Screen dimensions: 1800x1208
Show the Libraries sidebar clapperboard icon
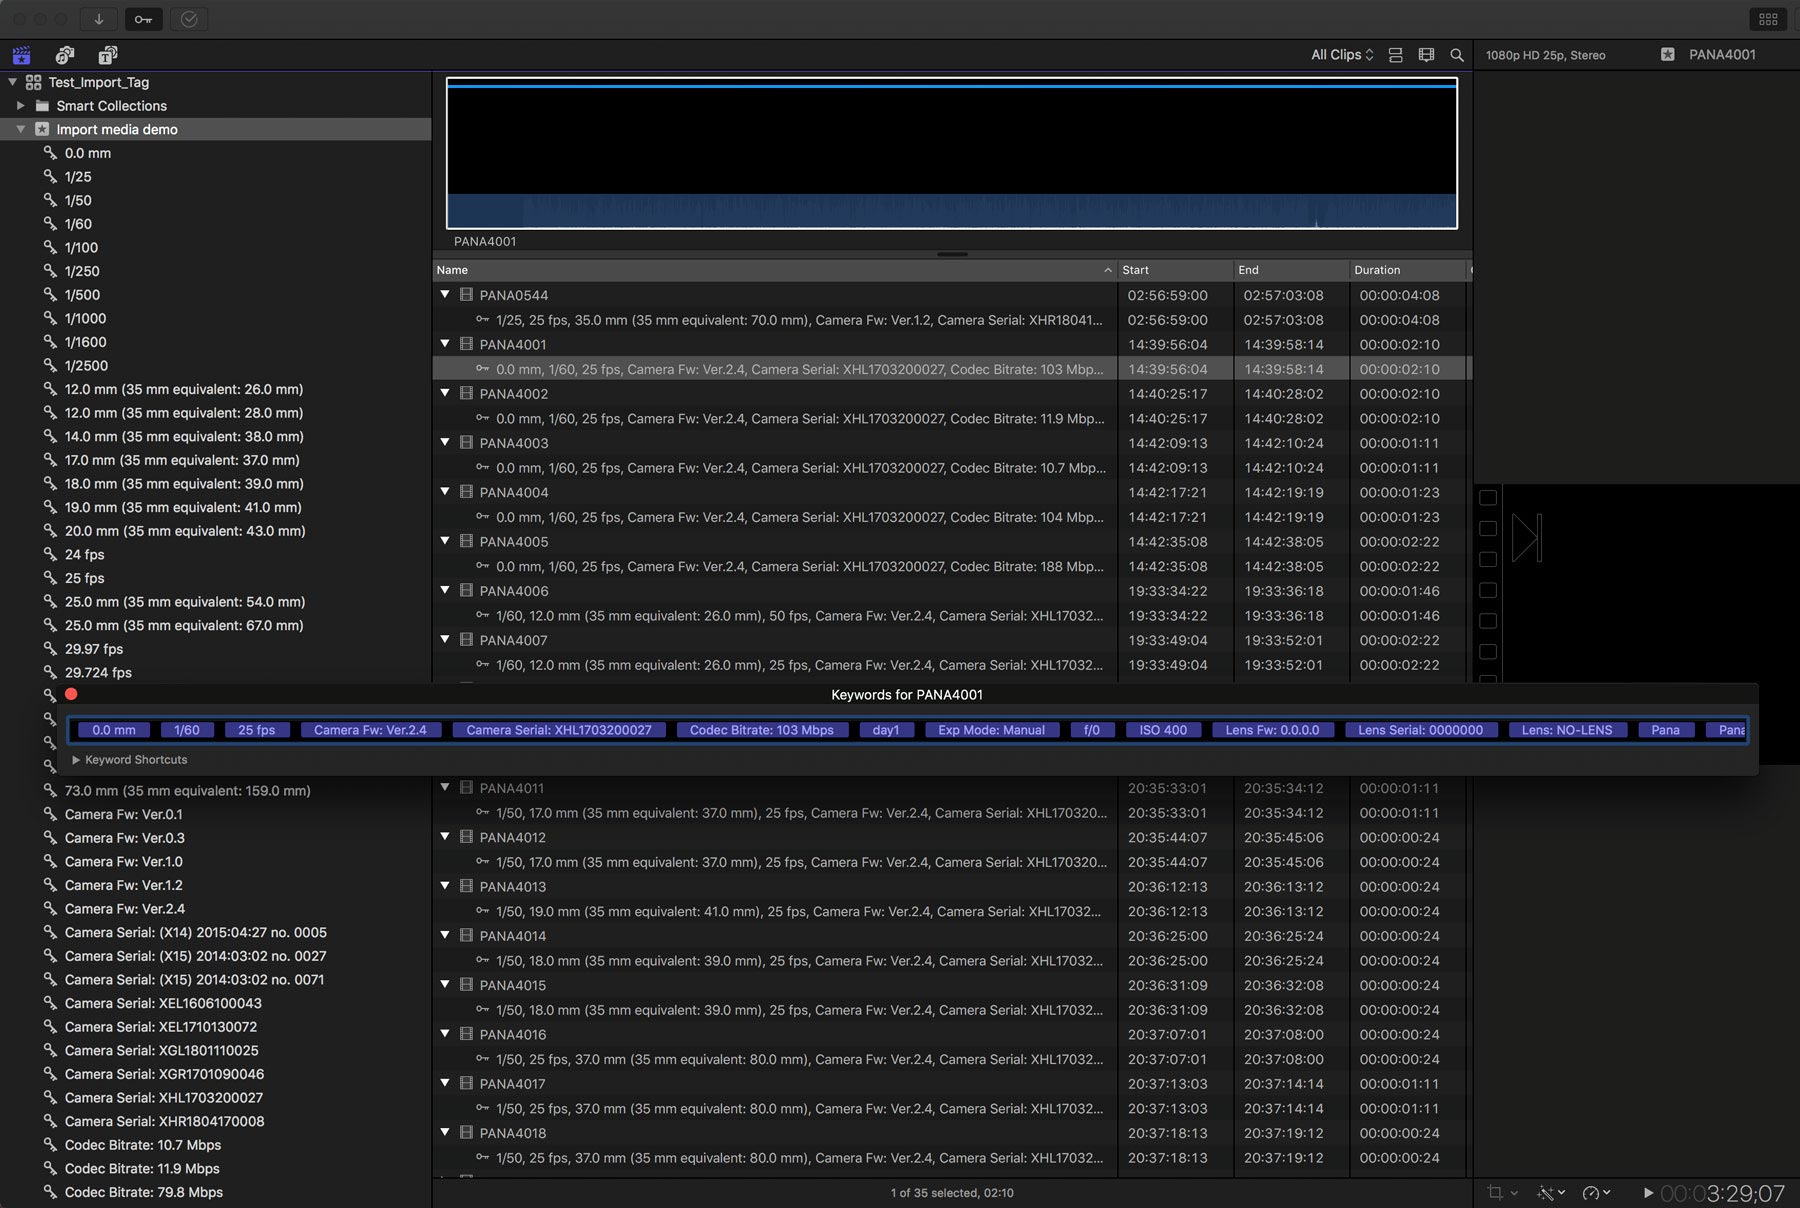(x=22, y=55)
